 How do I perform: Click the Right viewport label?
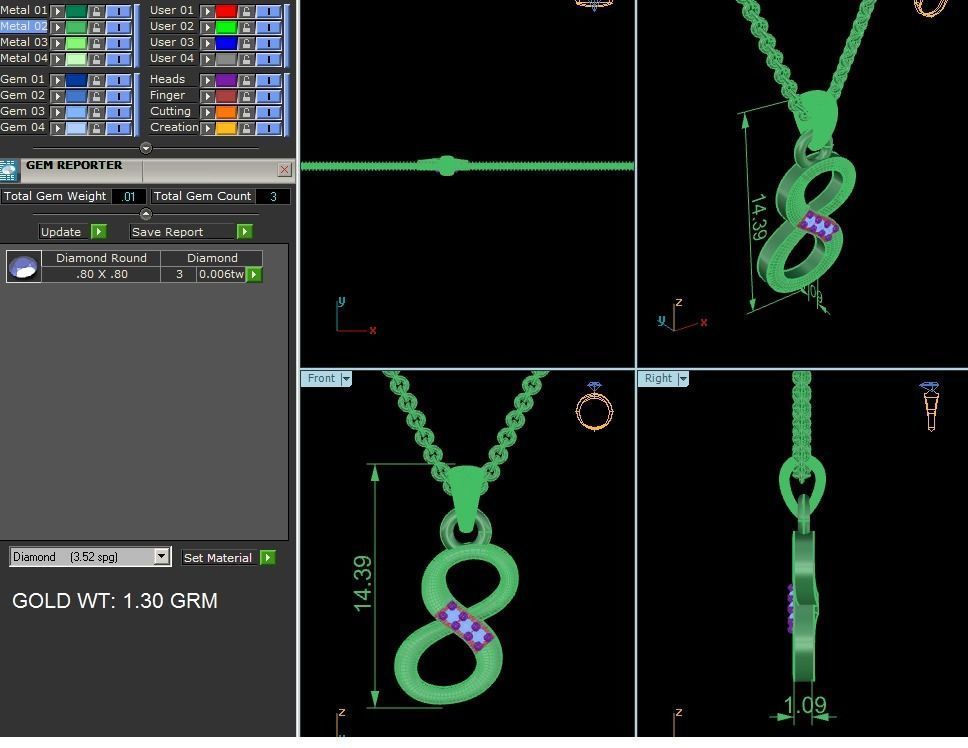pyautogui.click(x=658, y=378)
